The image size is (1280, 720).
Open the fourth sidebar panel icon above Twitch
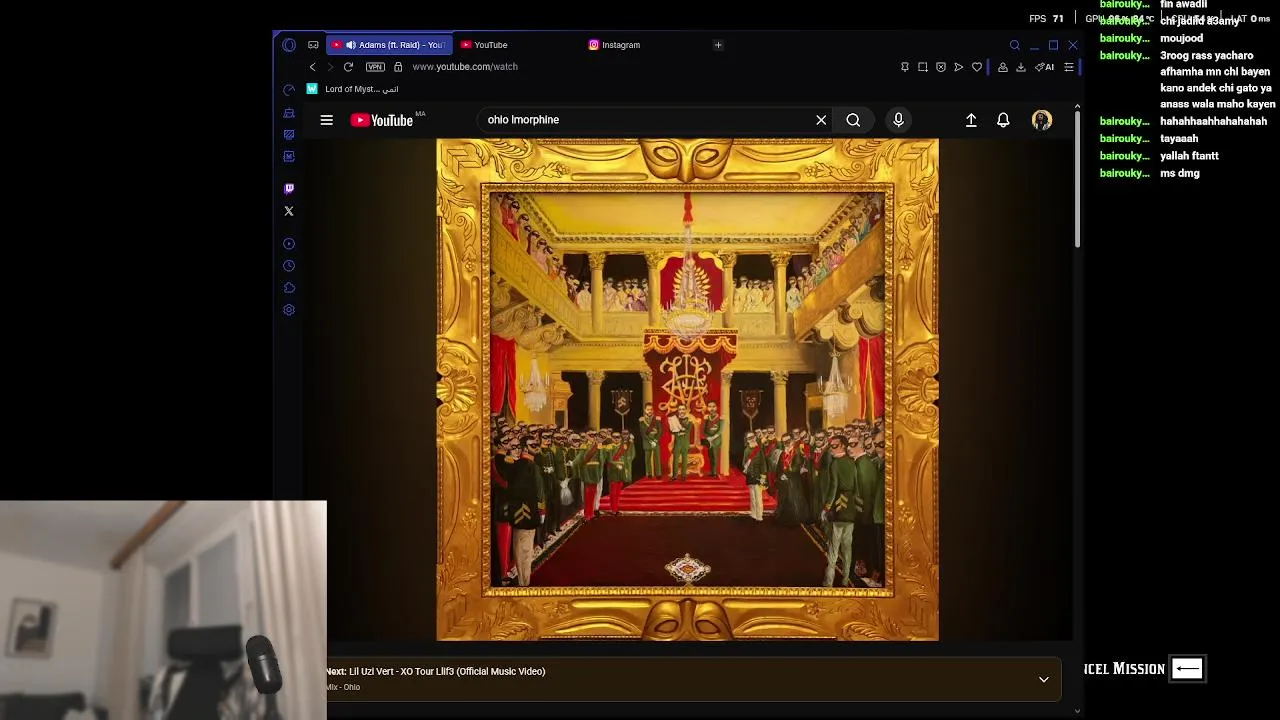(289, 156)
